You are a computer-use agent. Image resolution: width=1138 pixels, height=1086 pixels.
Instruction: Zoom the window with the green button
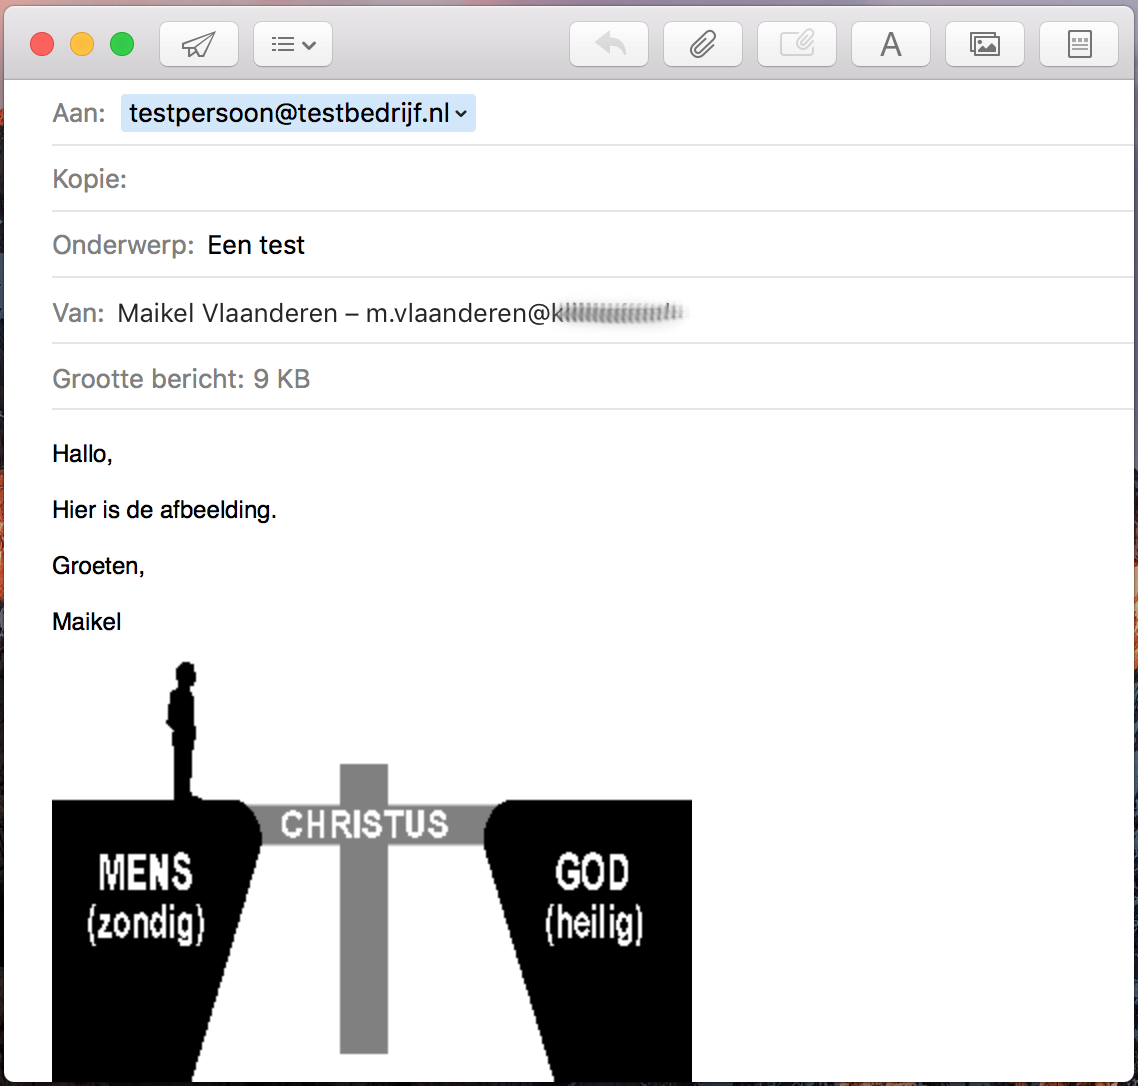click(x=122, y=44)
